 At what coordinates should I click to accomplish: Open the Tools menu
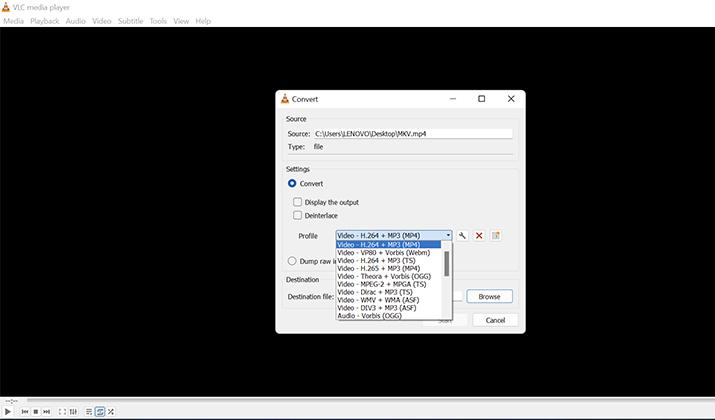tap(158, 21)
